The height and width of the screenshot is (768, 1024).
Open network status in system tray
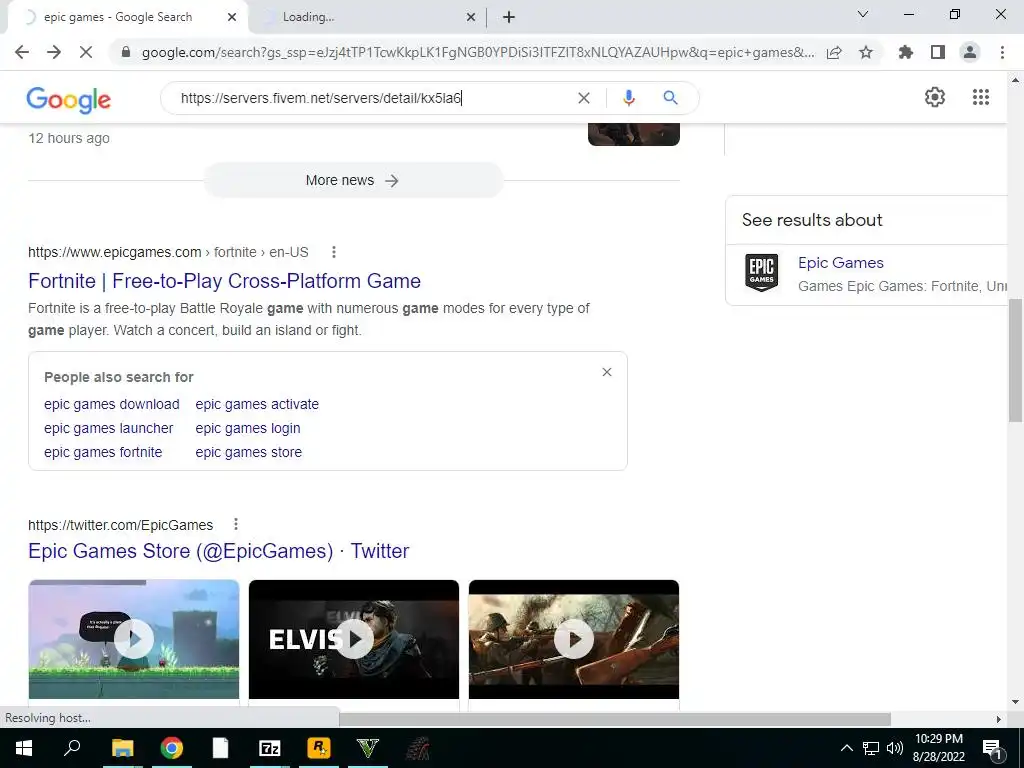871,748
